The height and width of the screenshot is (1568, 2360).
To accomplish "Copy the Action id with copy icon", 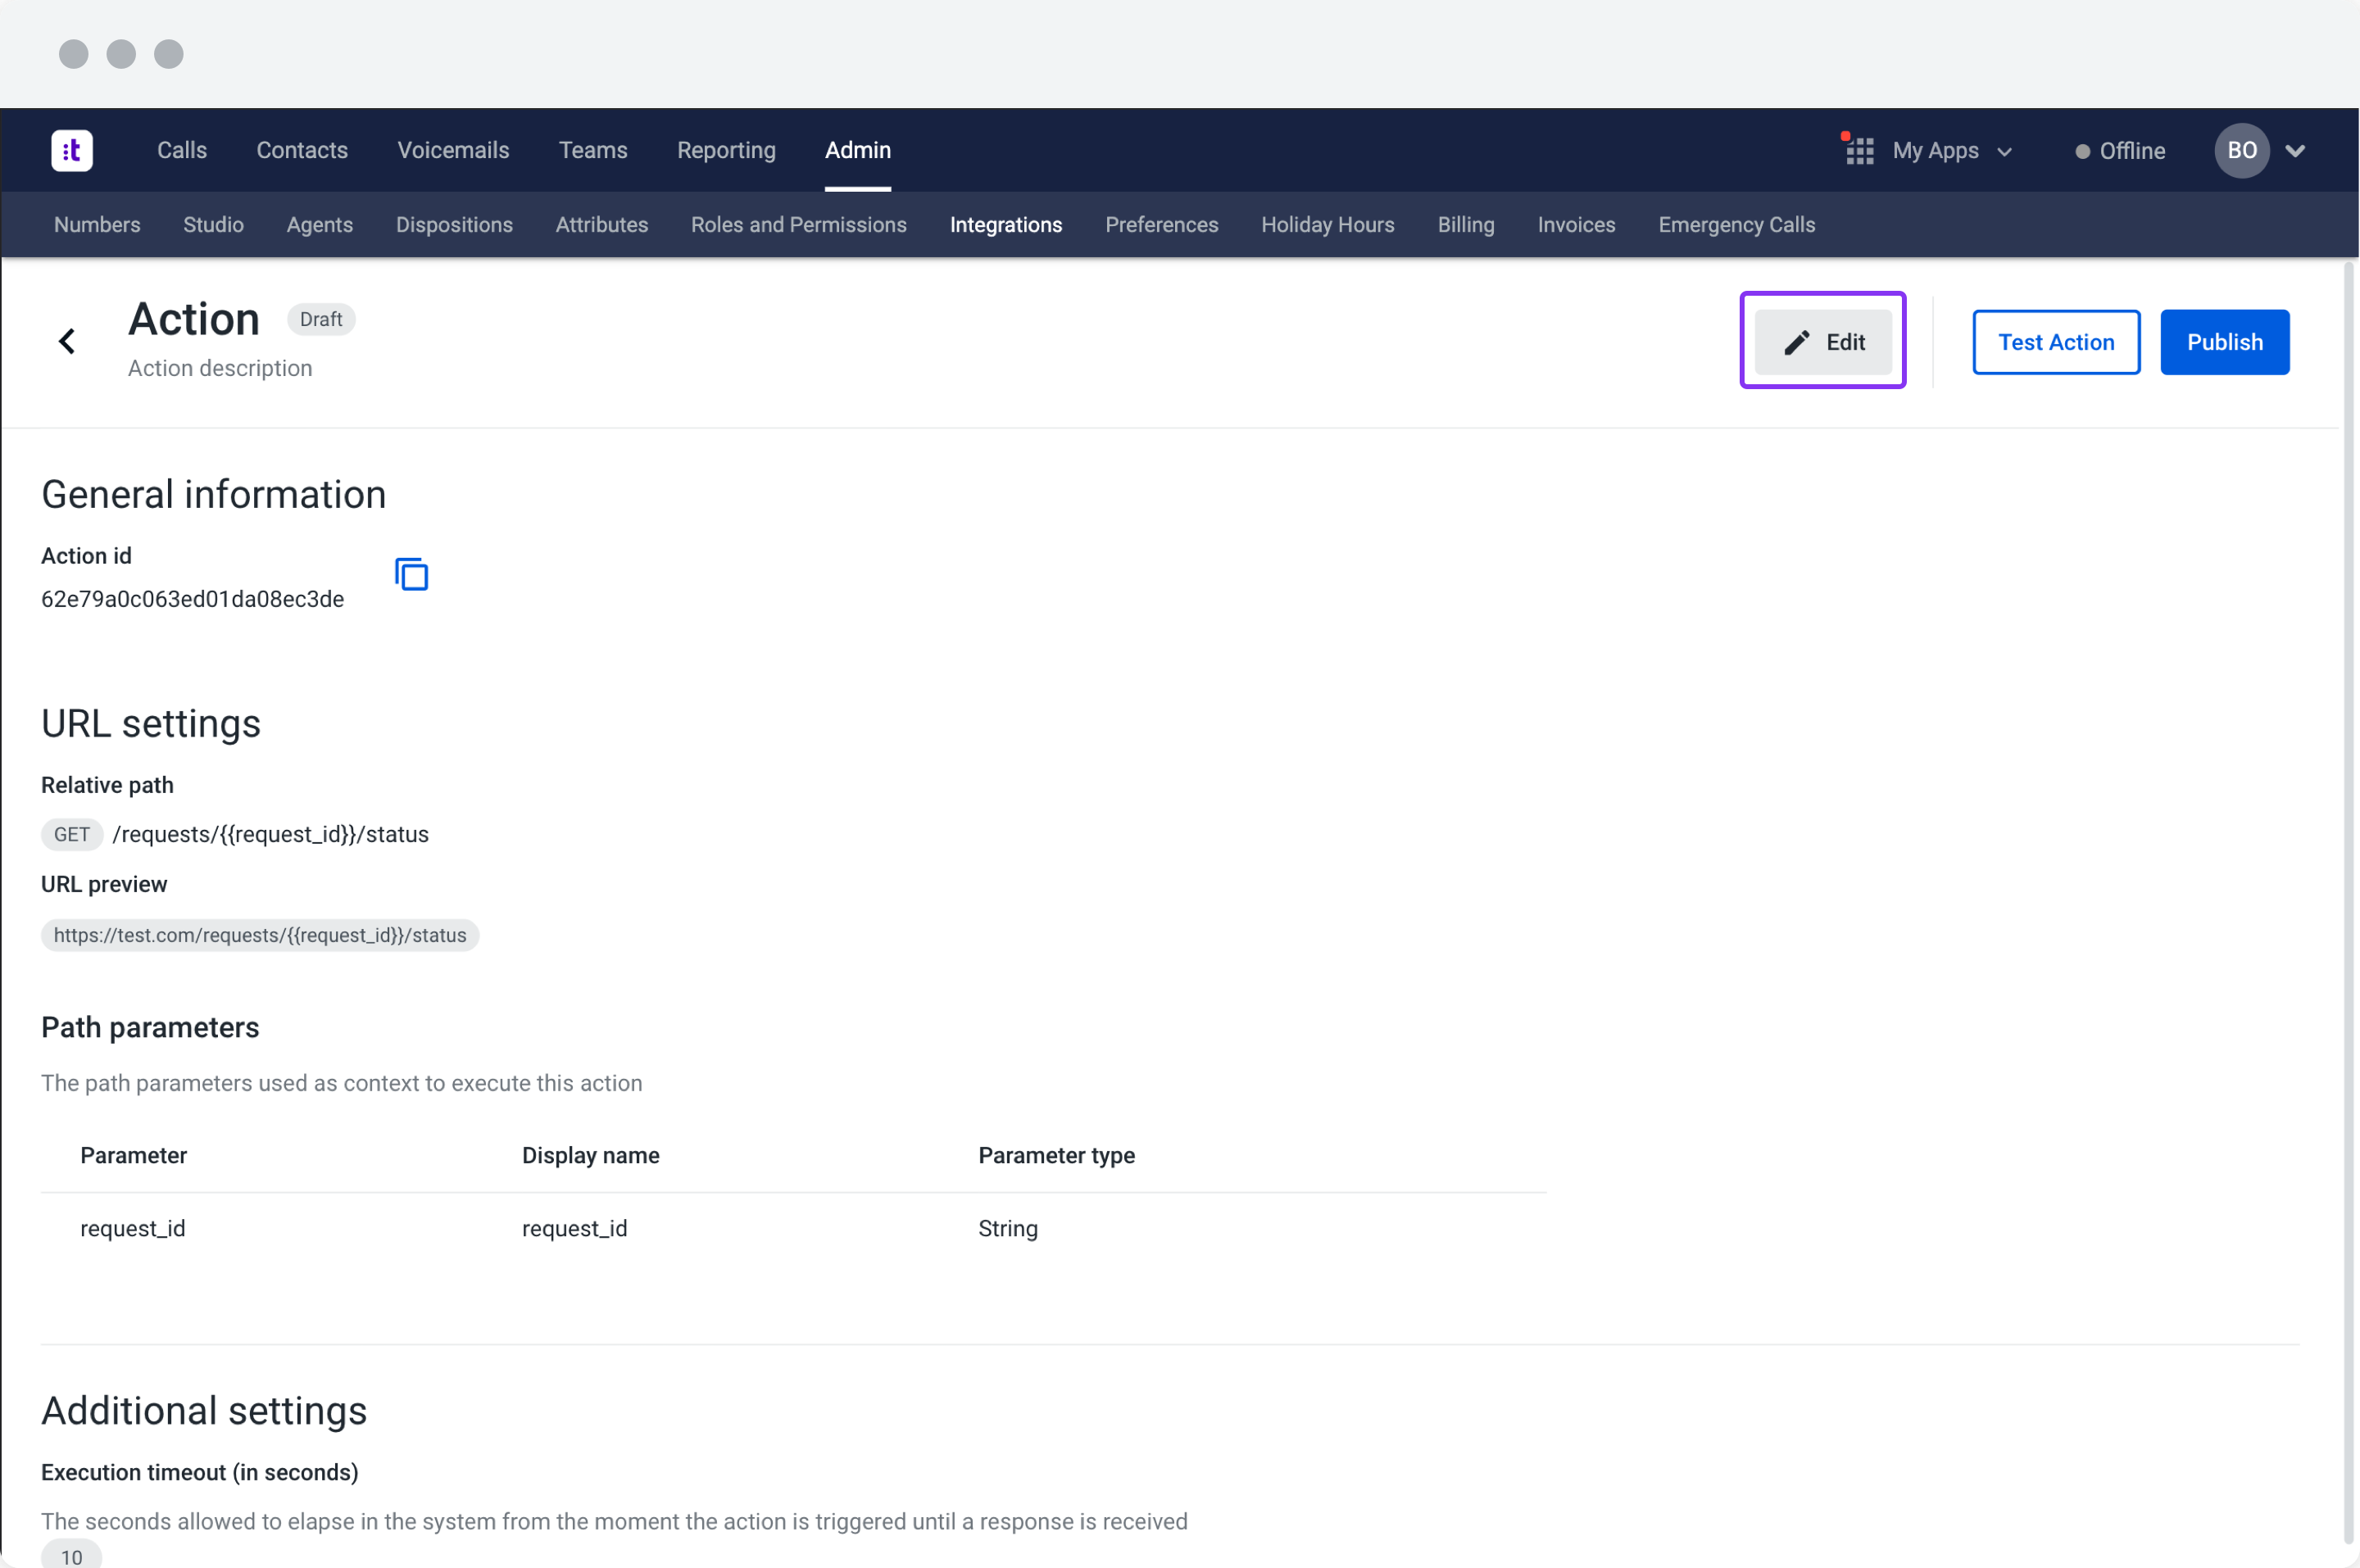I will 411,575.
